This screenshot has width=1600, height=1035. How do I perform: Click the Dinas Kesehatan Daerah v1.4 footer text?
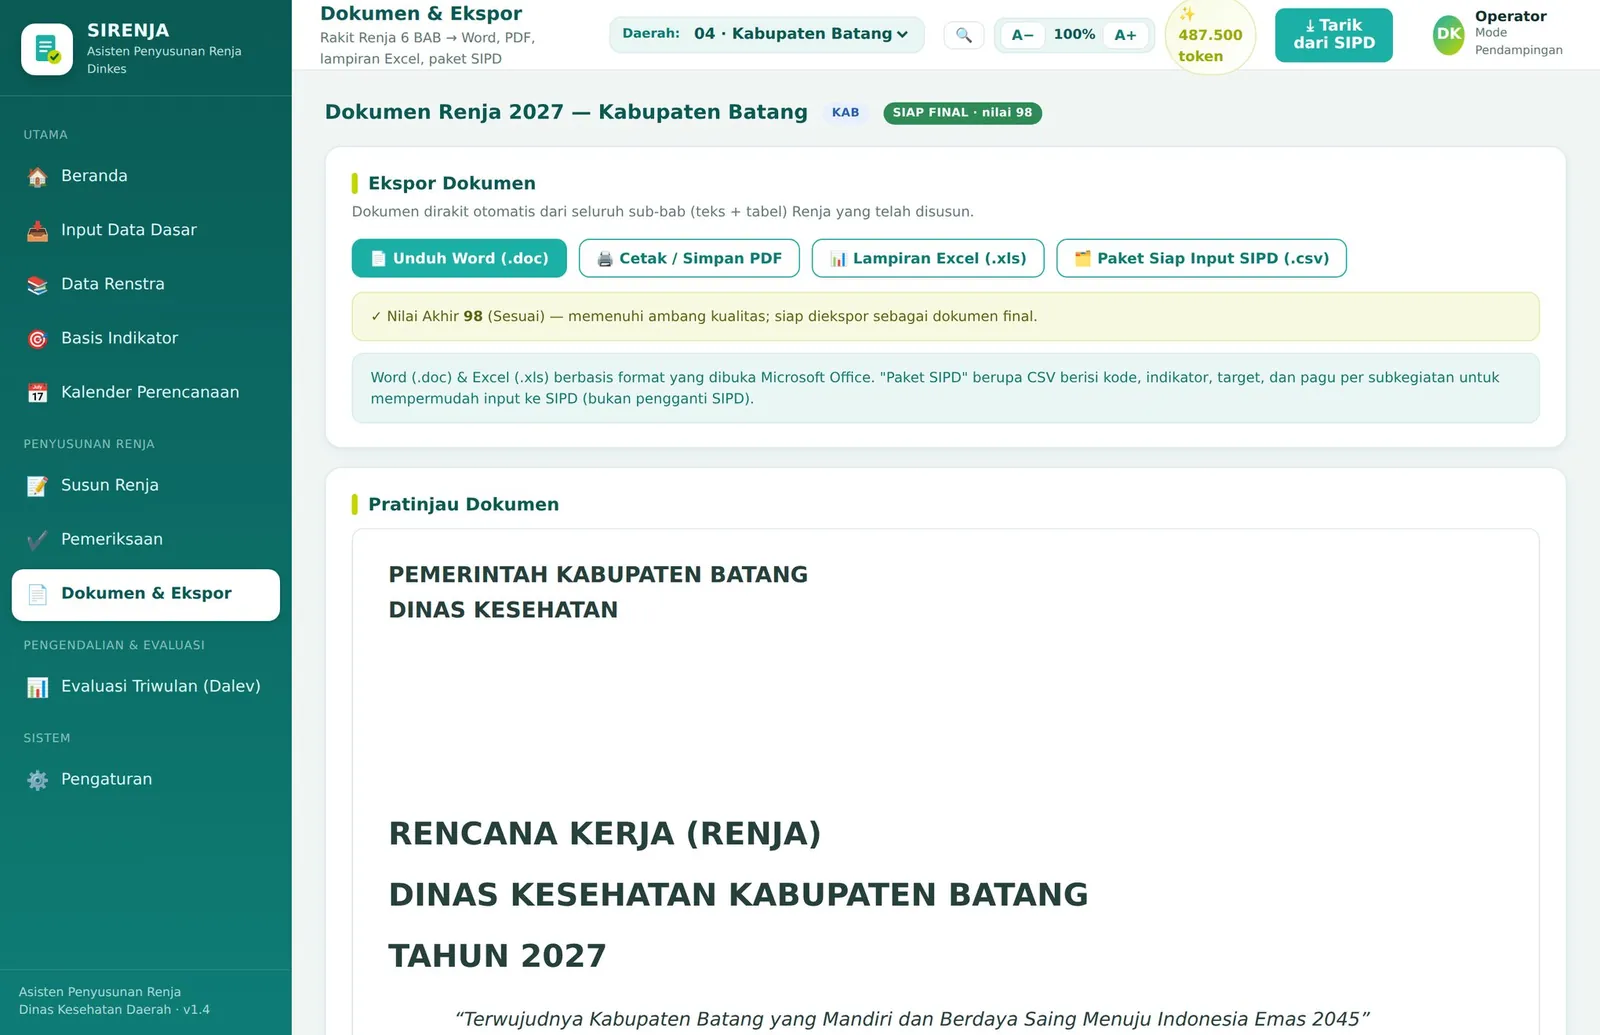coord(114,1010)
